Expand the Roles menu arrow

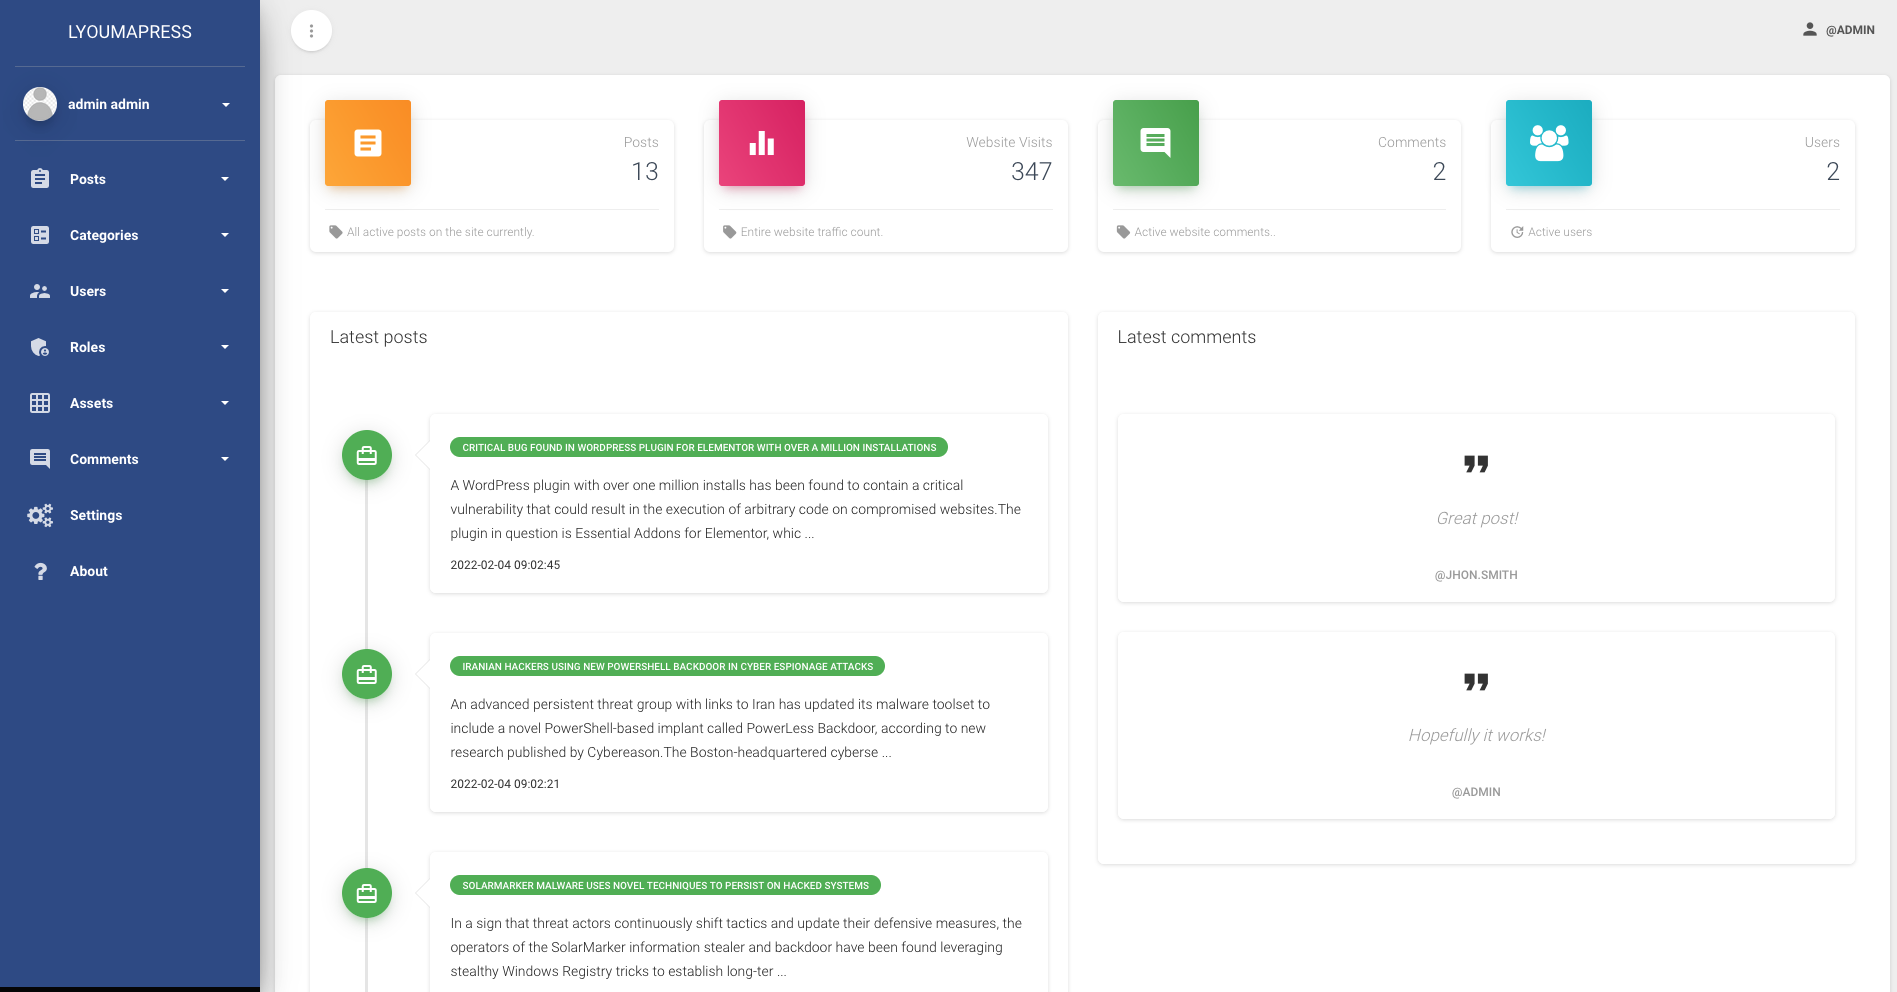point(225,347)
